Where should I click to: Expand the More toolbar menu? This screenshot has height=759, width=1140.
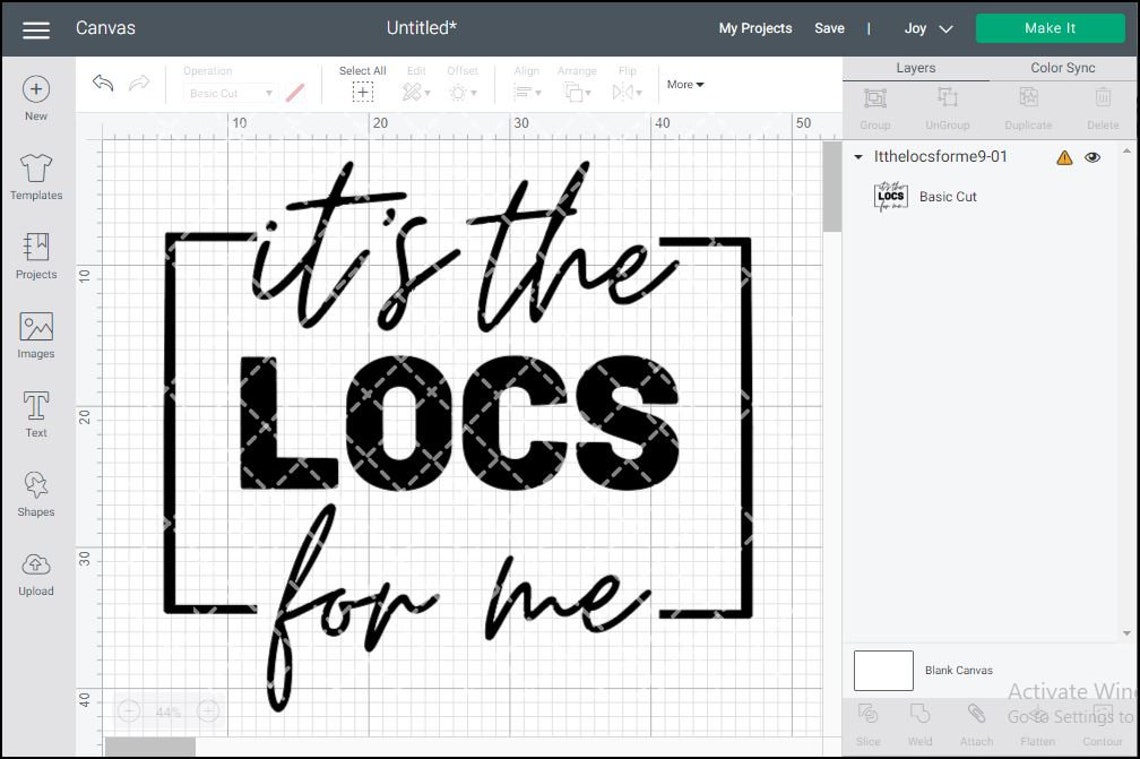coord(685,84)
